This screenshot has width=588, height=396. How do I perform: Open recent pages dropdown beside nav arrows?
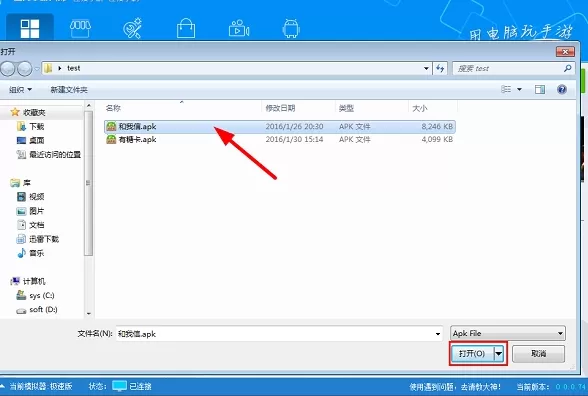pos(37,69)
